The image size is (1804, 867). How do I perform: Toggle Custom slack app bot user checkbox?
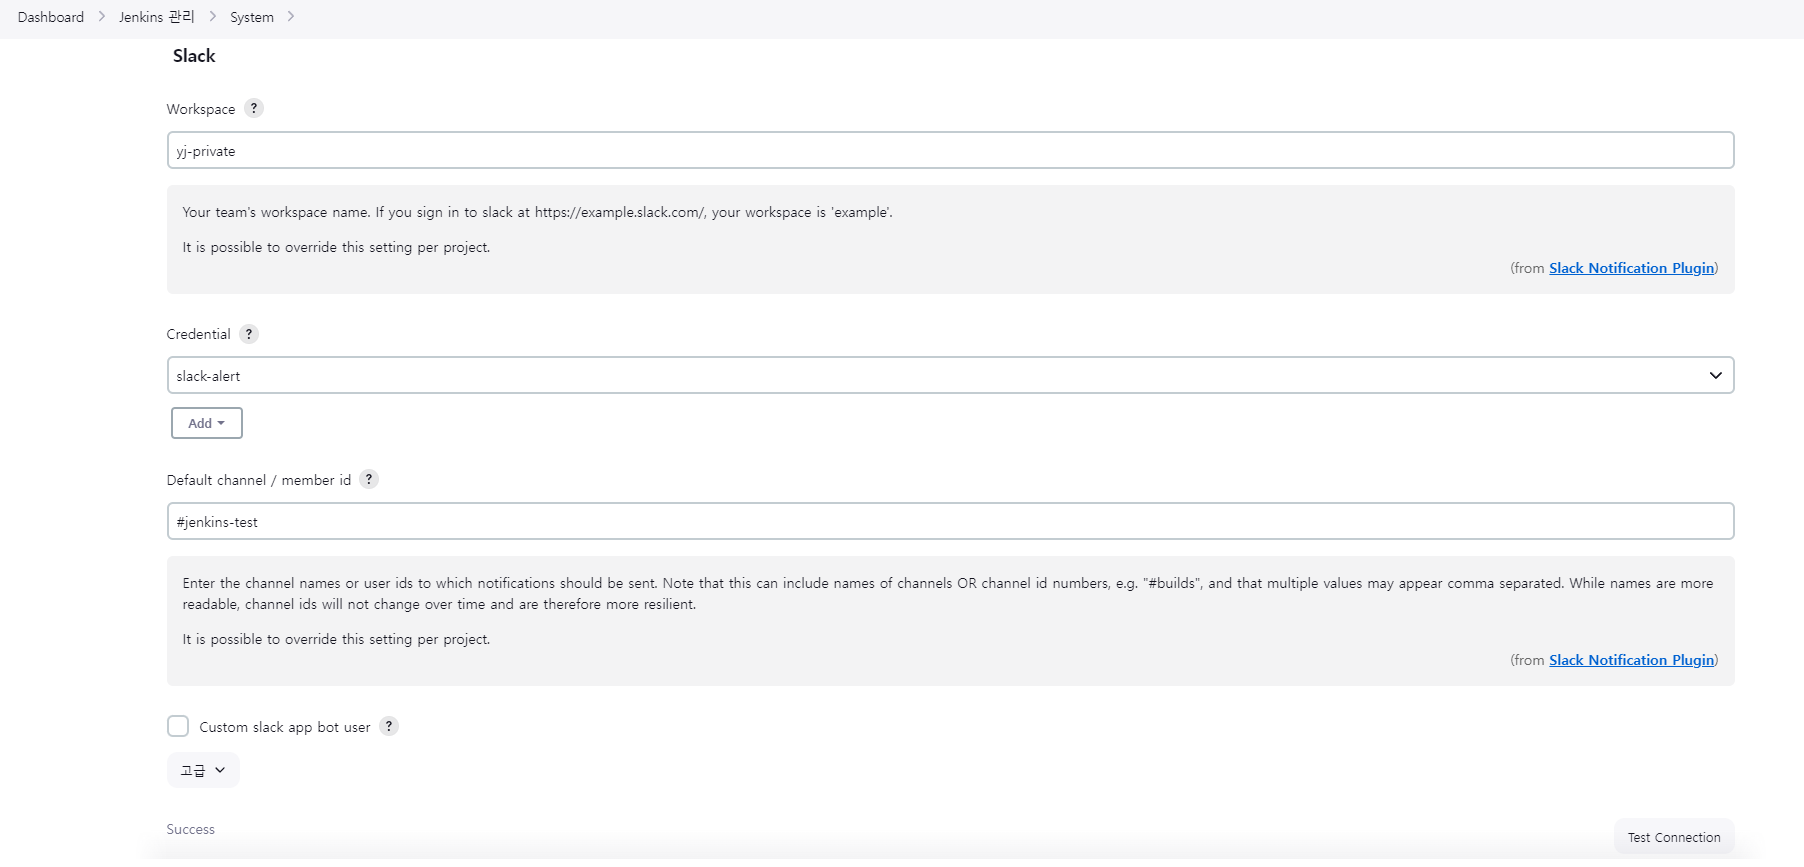(x=178, y=726)
